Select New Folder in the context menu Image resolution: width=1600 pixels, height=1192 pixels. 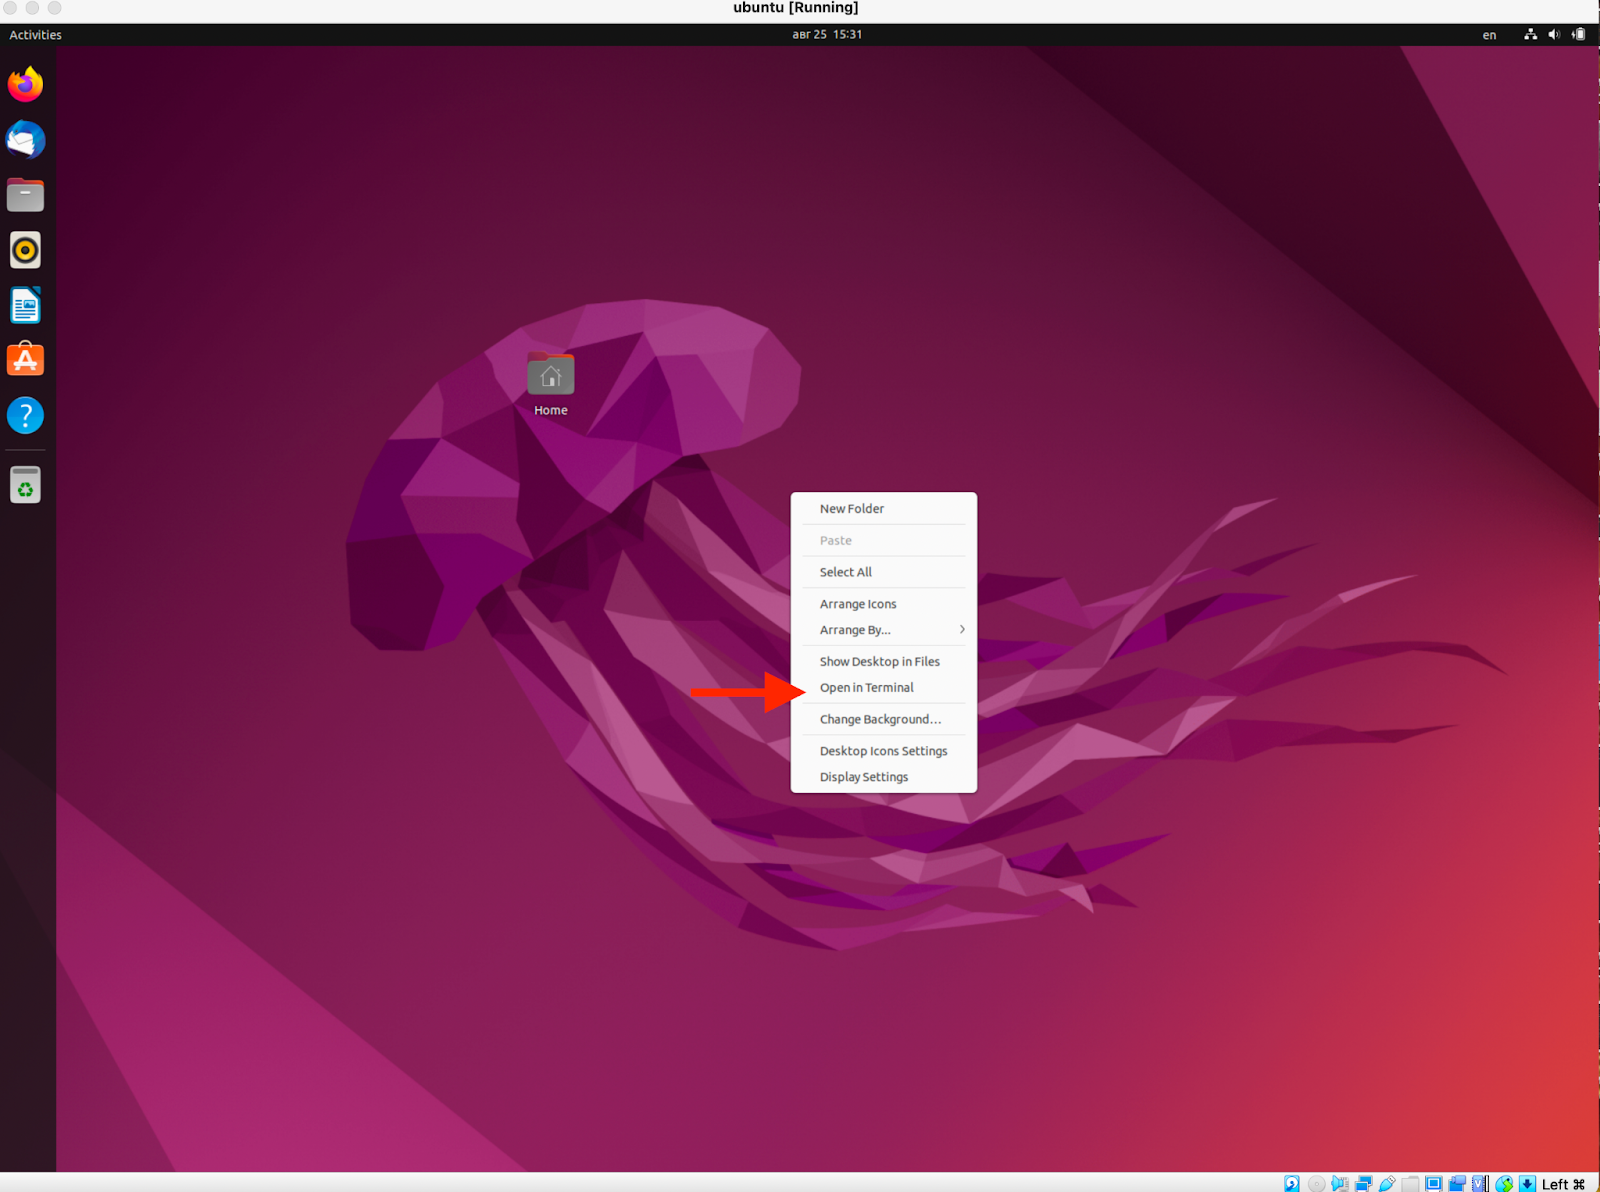[852, 509]
